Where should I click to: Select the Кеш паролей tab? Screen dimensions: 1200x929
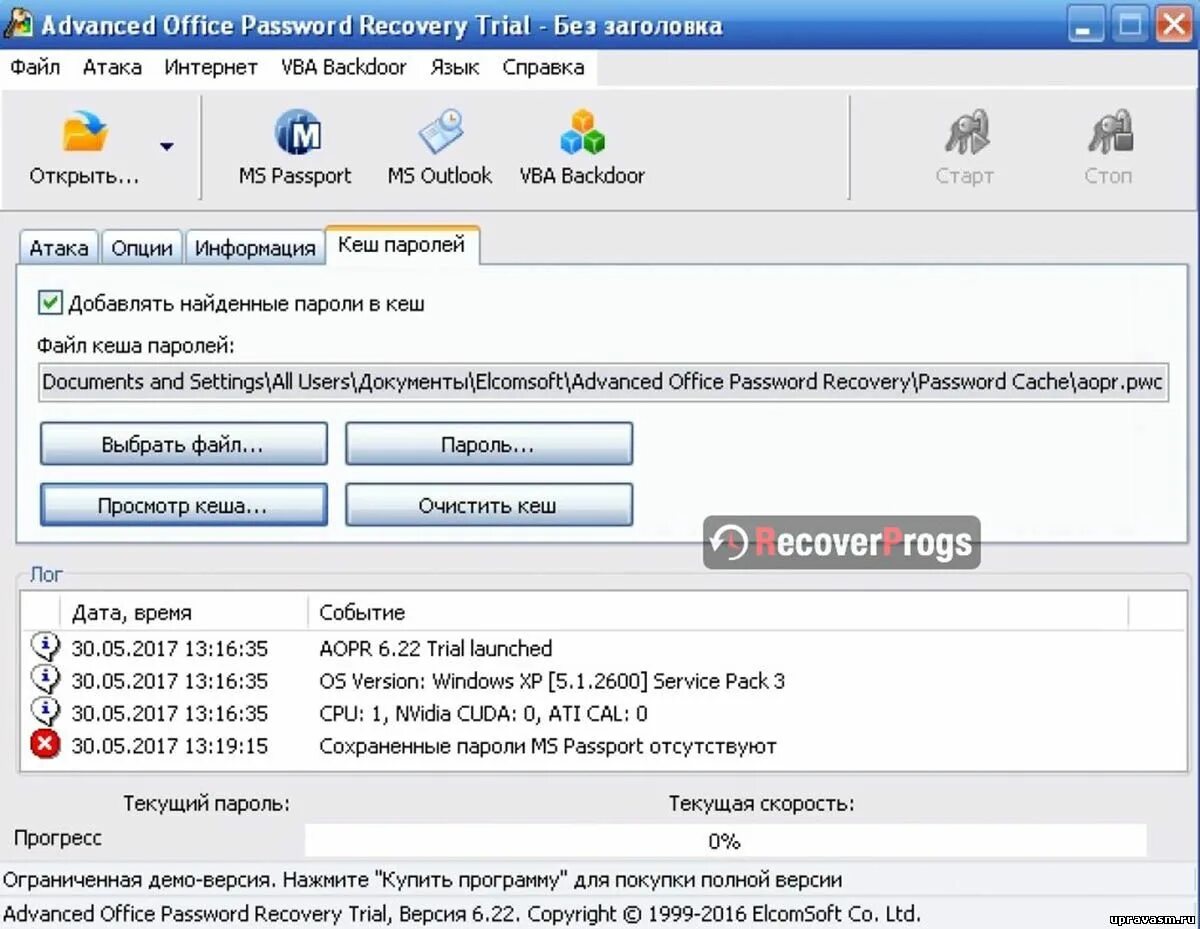[402, 244]
